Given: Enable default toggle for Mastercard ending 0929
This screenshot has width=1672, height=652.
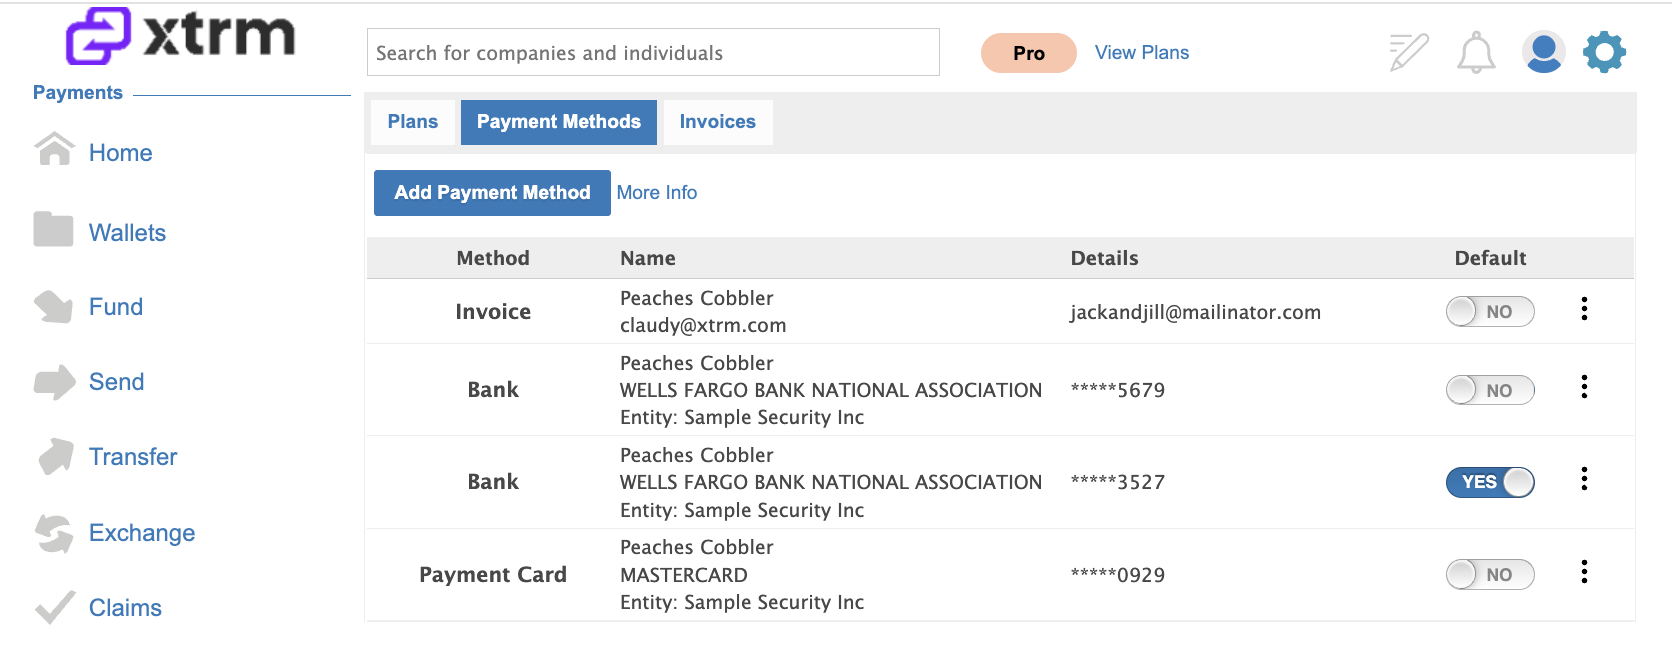Looking at the screenshot, I should (x=1490, y=574).
